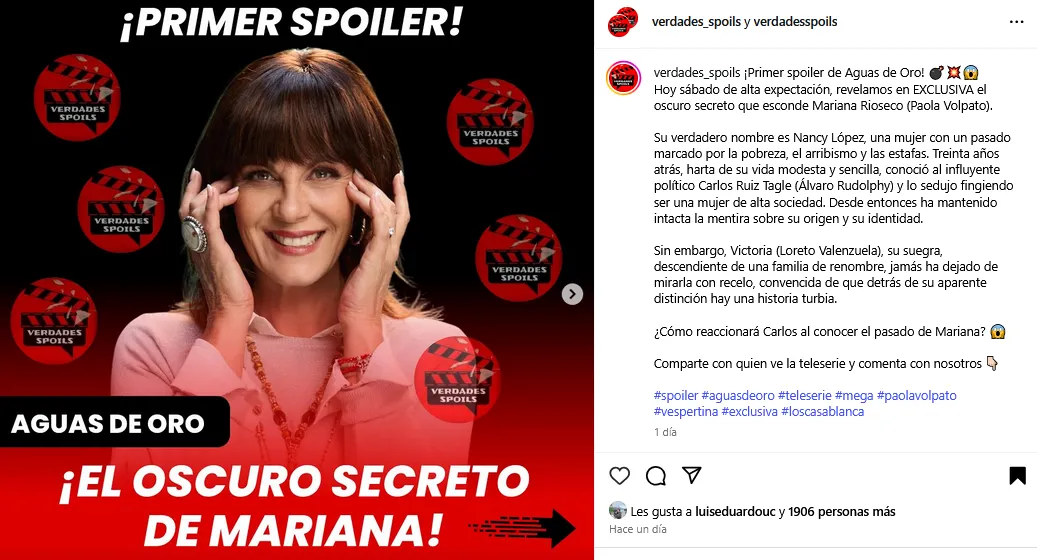Image resolution: width=1037 pixels, height=560 pixels.
Task: Click the caption username verdades_spoils
Action: [696, 73]
